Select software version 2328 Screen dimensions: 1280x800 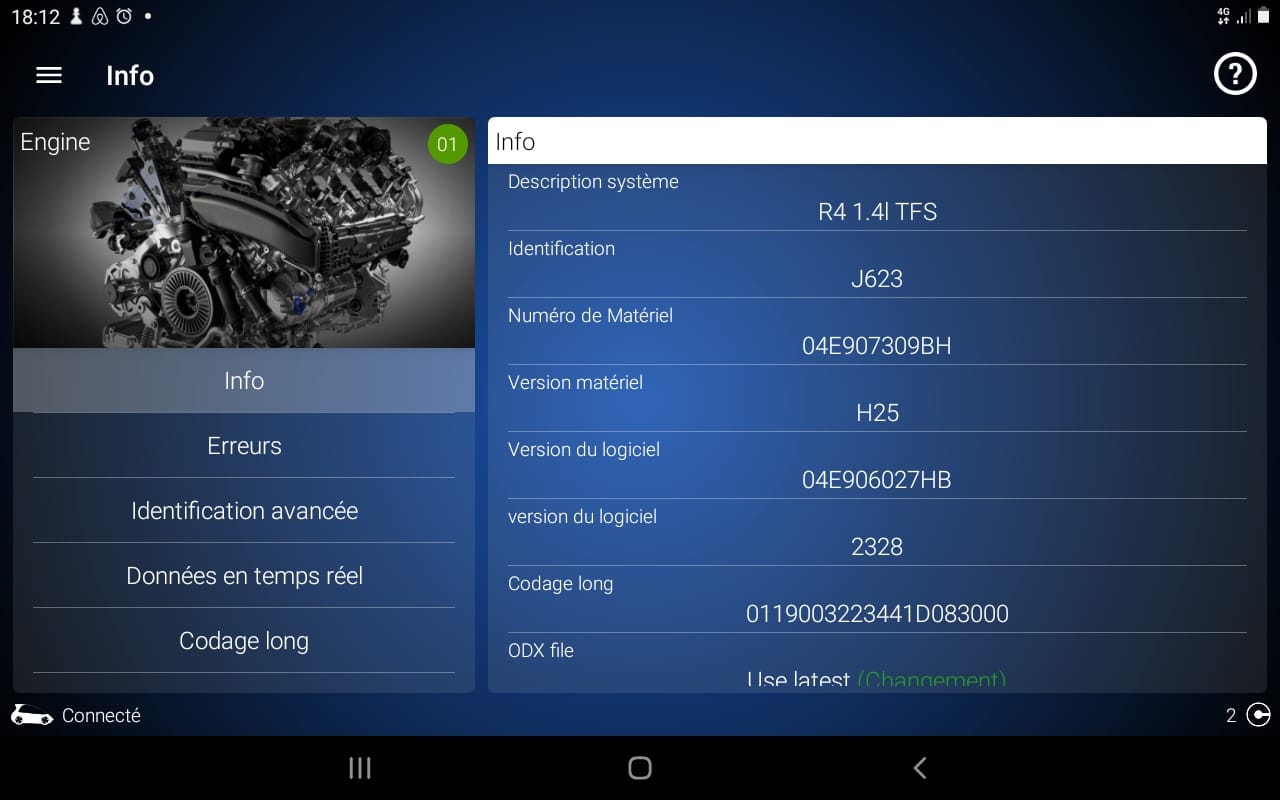point(877,547)
